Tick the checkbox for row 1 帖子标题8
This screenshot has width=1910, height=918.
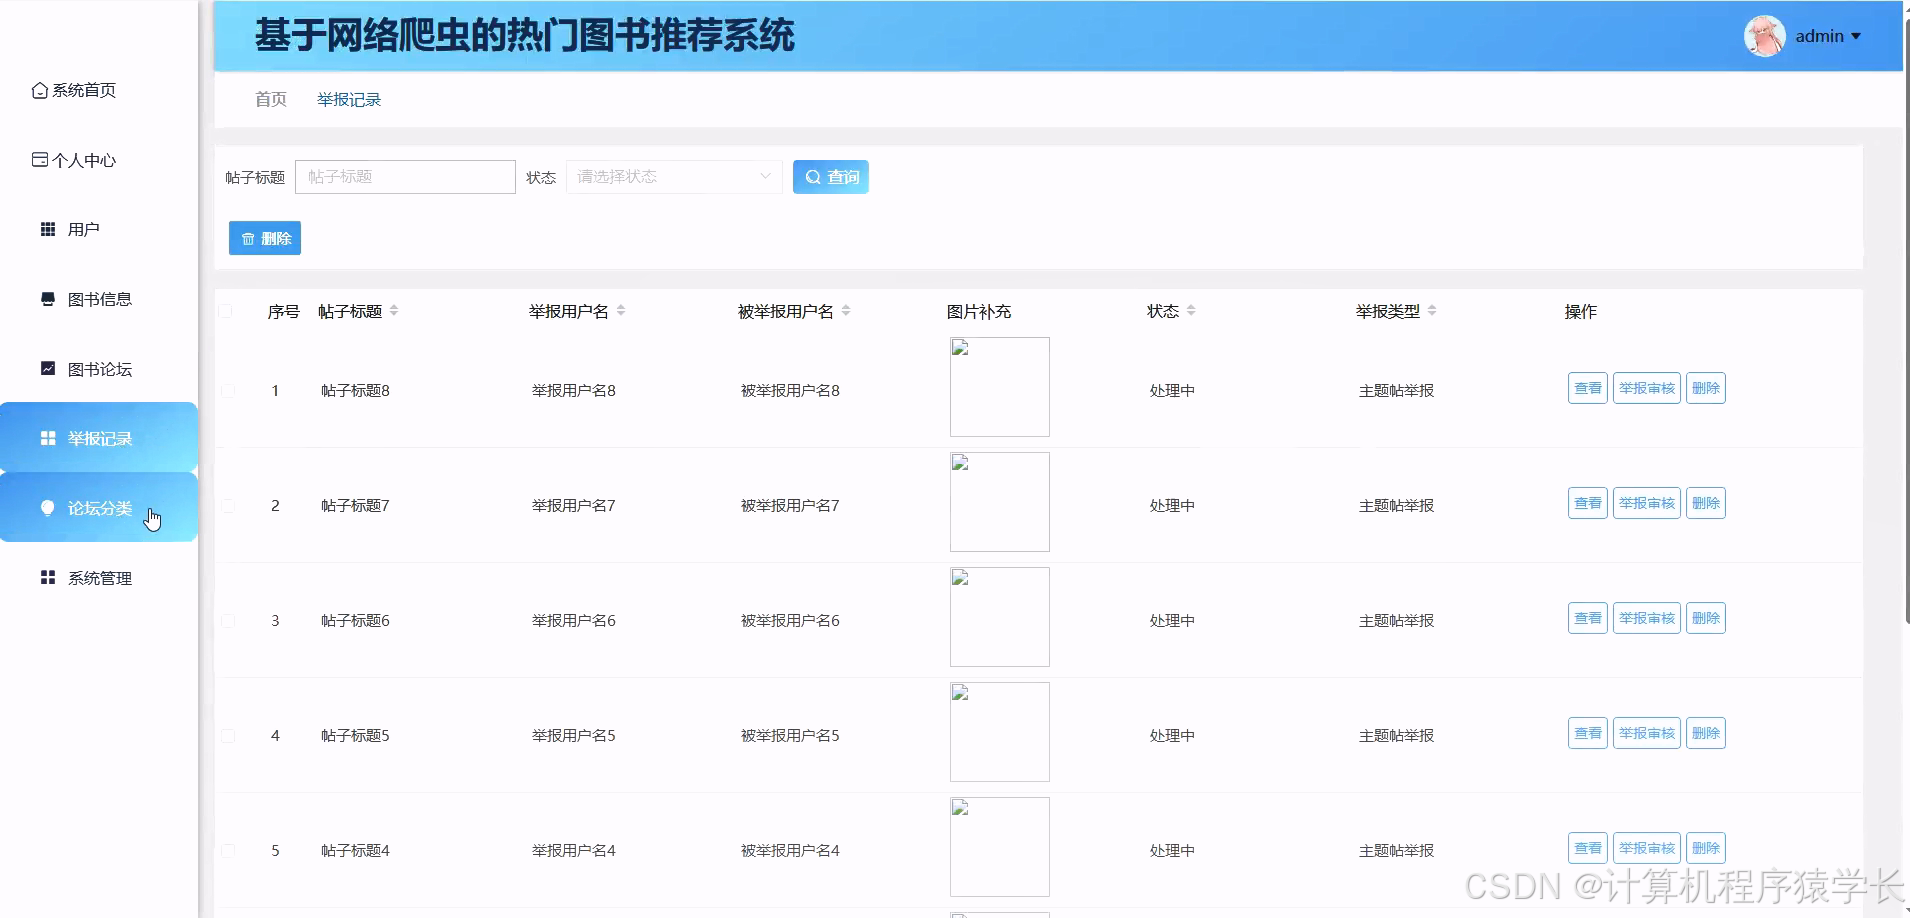227,390
